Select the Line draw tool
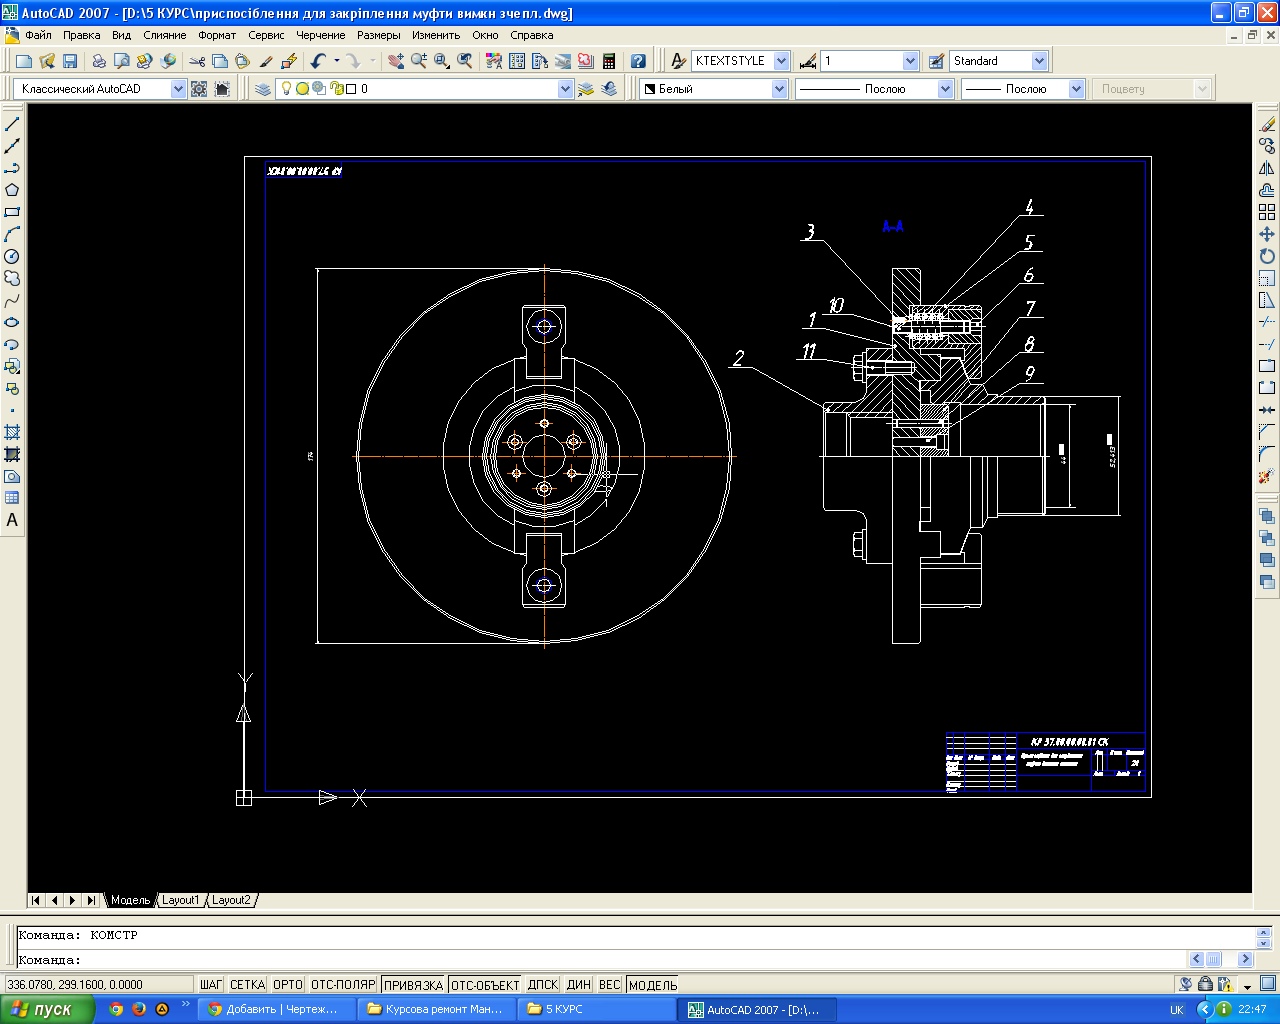Image resolution: width=1280 pixels, height=1024 pixels. click(12, 124)
